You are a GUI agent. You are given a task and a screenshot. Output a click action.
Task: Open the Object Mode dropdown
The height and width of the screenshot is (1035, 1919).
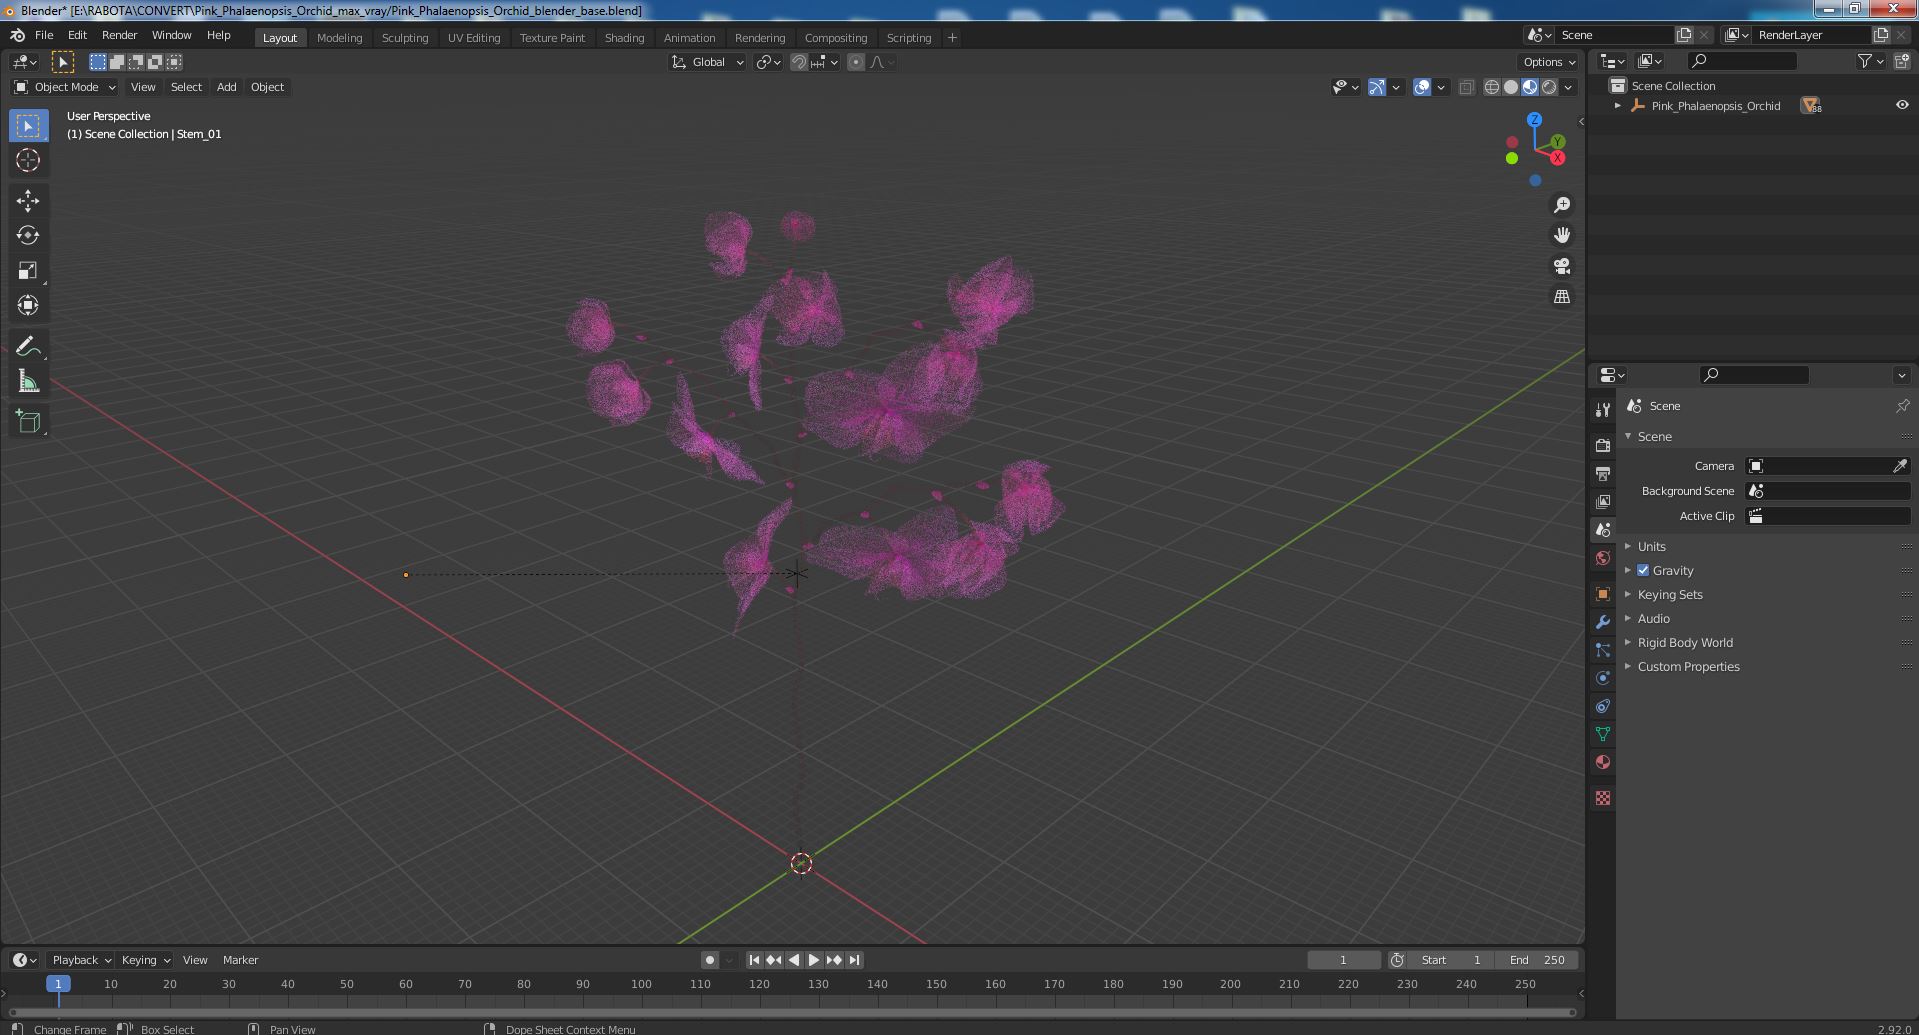pyautogui.click(x=65, y=87)
